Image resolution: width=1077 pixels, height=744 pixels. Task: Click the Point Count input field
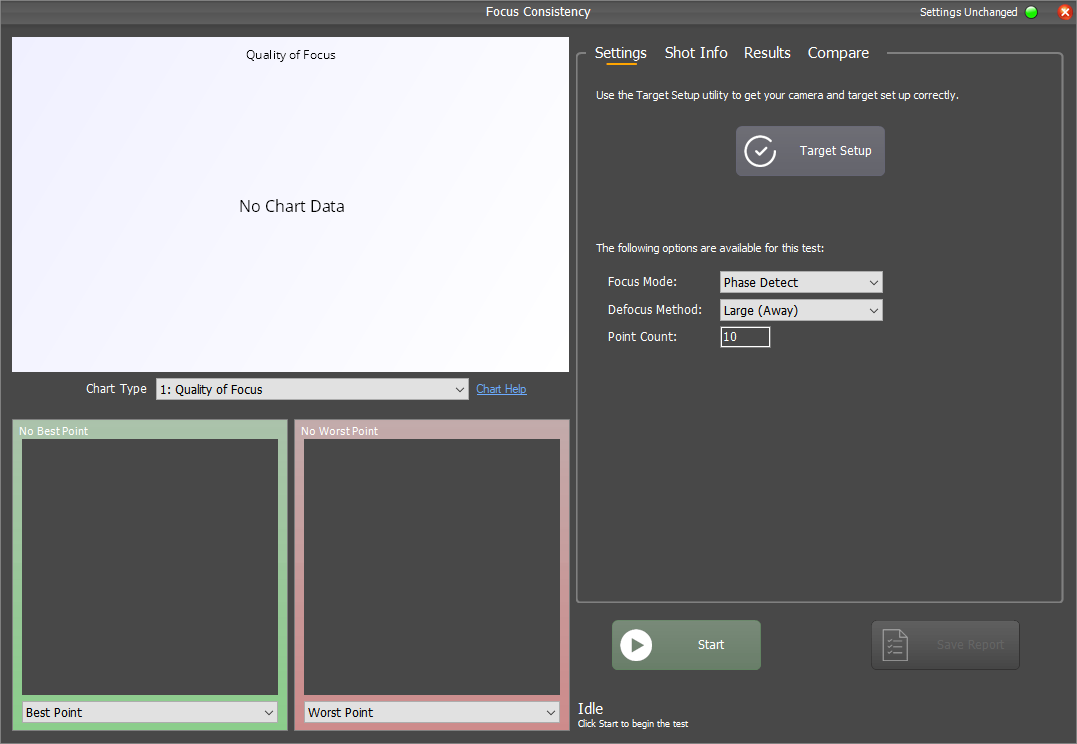(x=745, y=337)
